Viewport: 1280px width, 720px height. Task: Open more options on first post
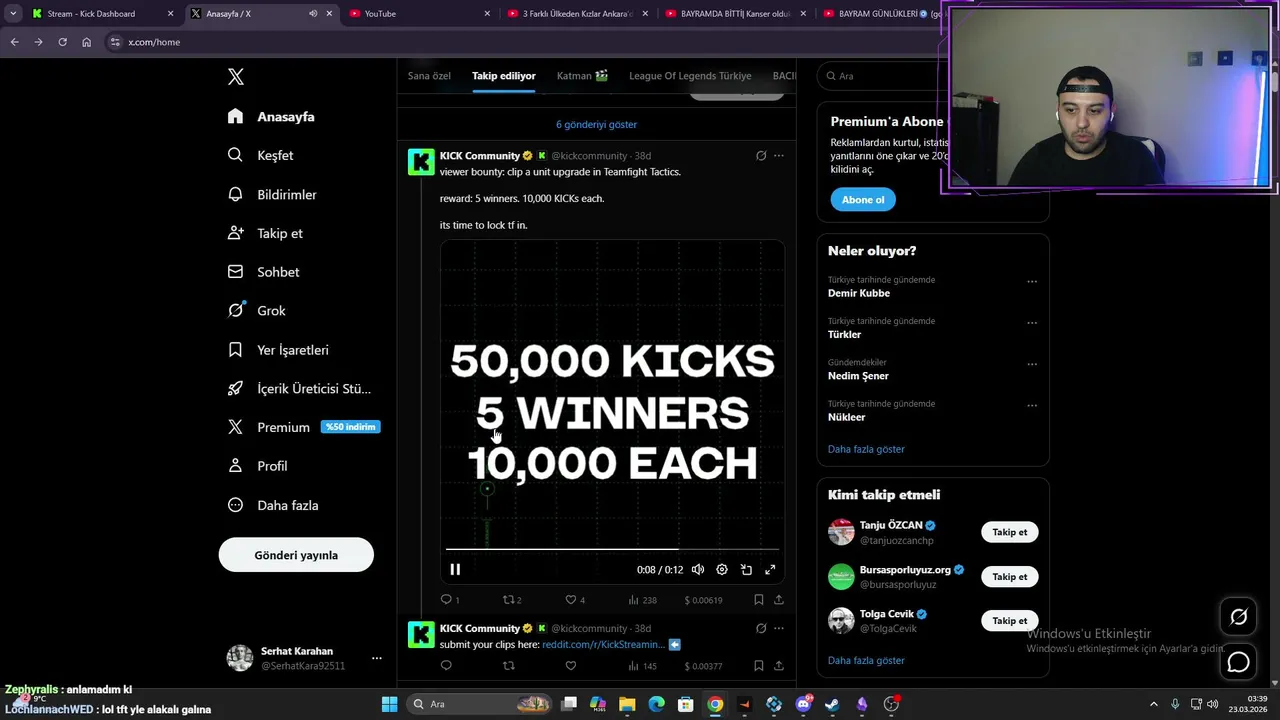[x=779, y=156]
